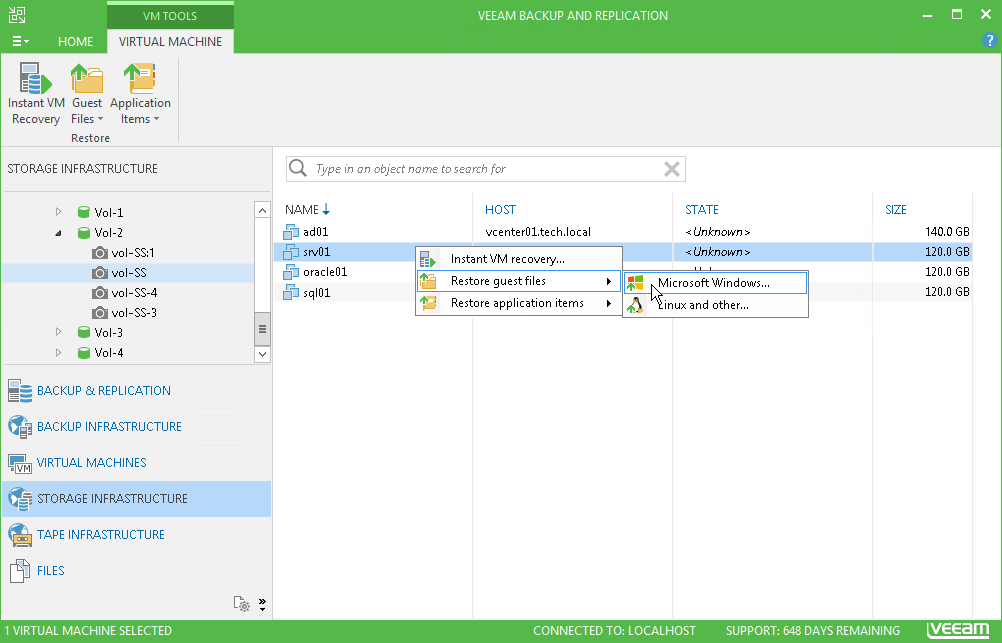Open Restore guest files submenu
Viewport: 1002px width, 643px height.
(519, 281)
